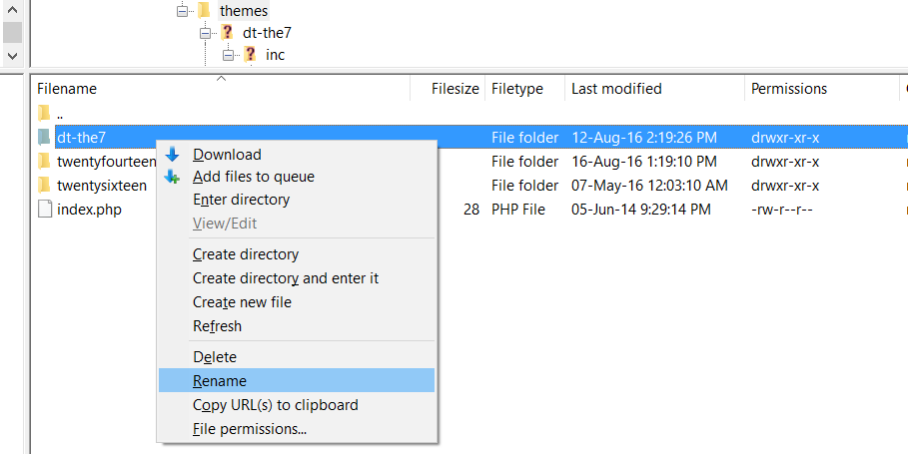Image resolution: width=908 pixels, height=454 pixels.
Task: Collapse the themes tree node
Action: (182, 10)
